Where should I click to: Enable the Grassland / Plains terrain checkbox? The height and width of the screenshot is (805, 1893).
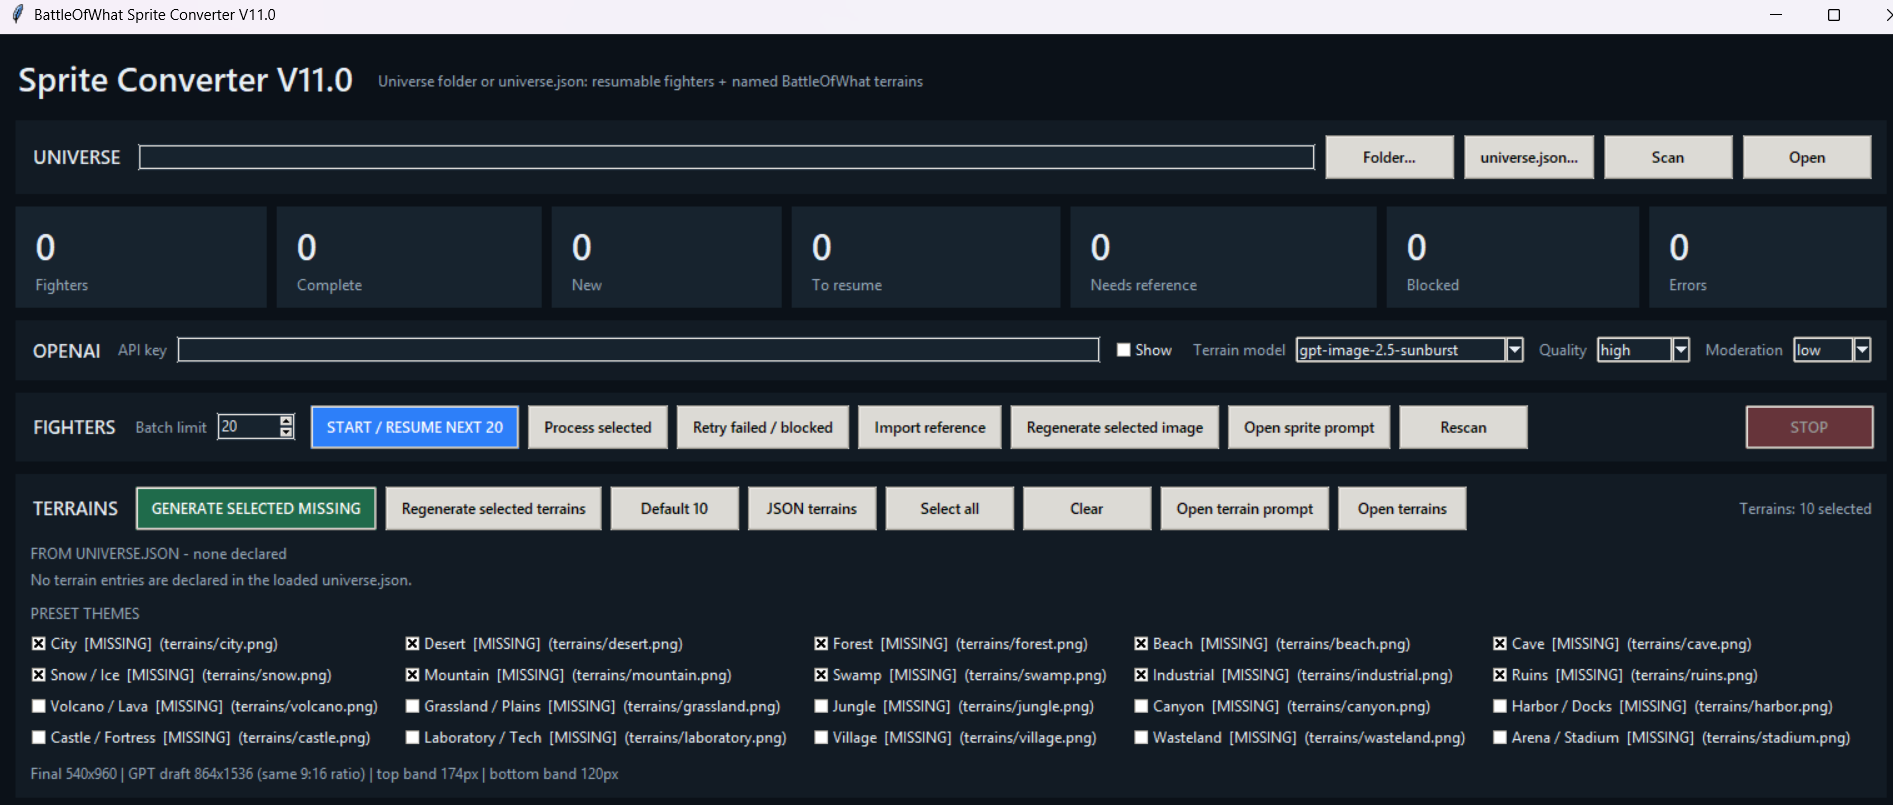pos(412,706)
